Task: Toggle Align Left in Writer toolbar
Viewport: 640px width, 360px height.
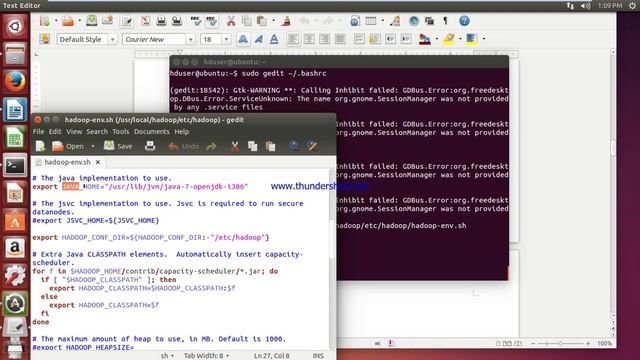Action: tap(293, 39)
